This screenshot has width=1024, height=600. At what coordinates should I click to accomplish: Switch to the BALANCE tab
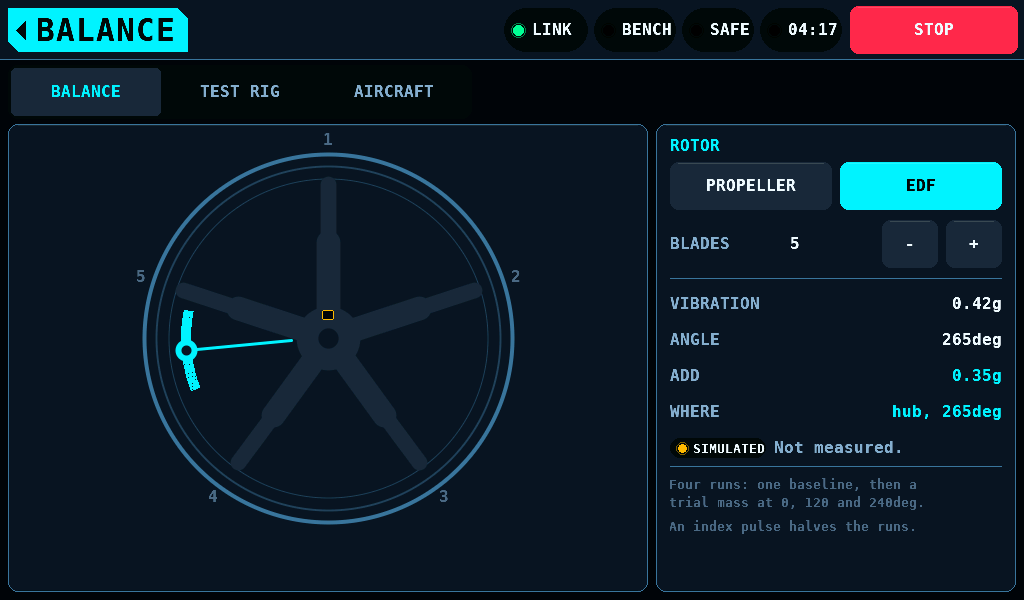point(86,92)
